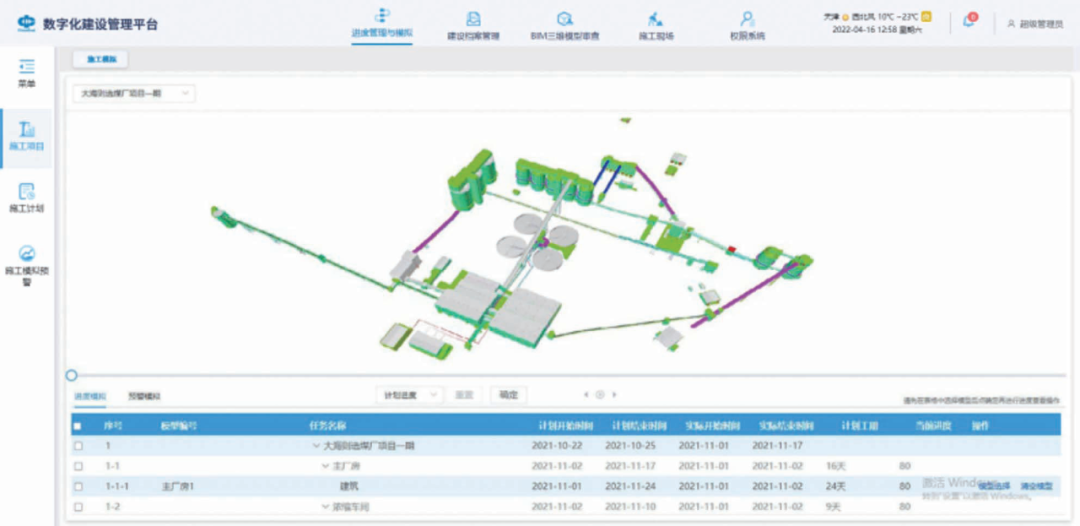Click the circular play control between arrows
This screenshot has height=526, width=1080.
click(600, 395)
